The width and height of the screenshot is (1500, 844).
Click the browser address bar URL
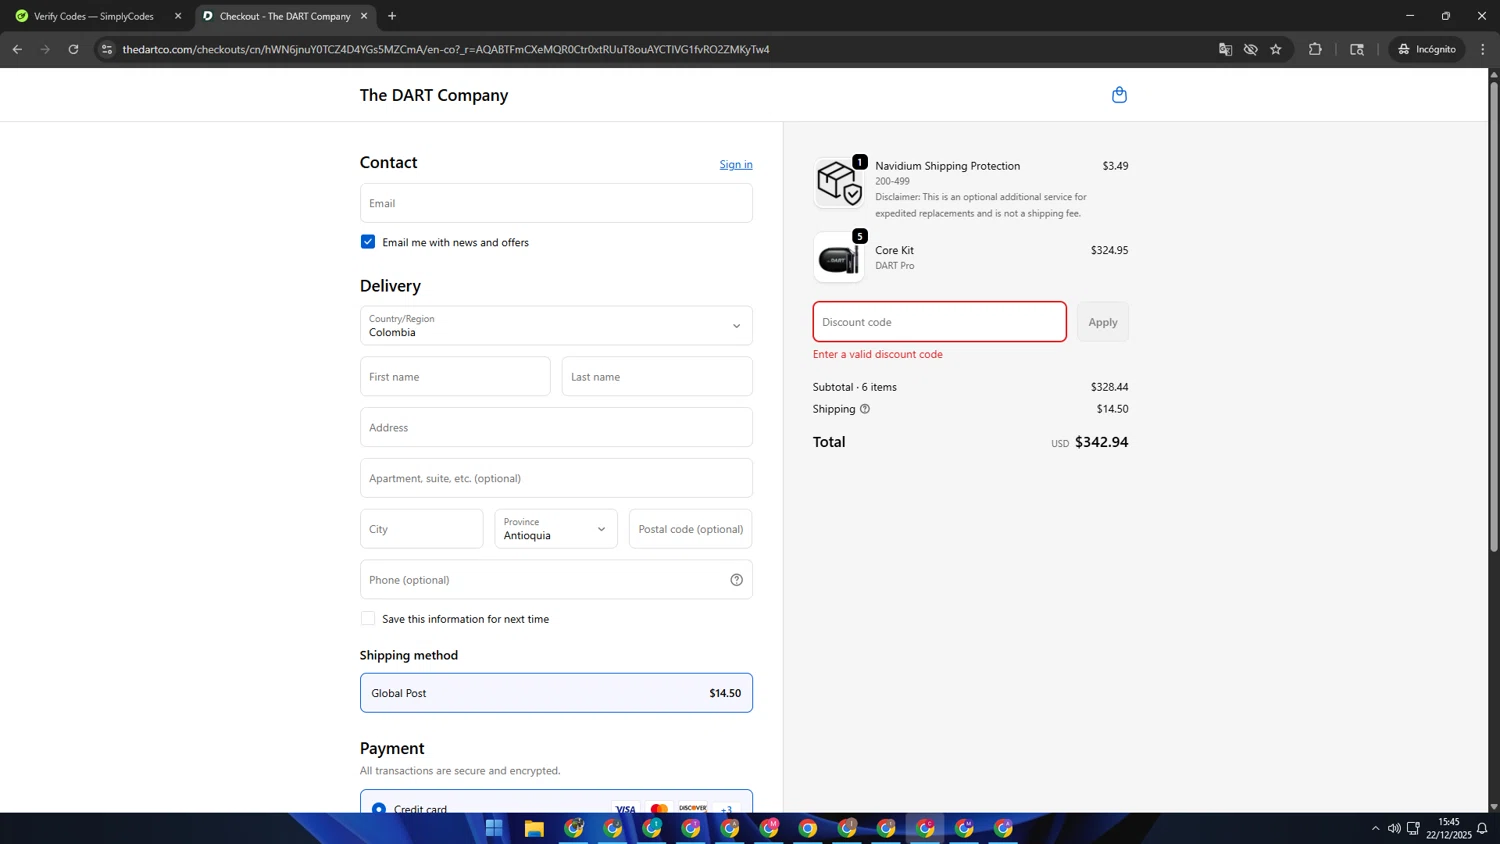[x=446, y=49]
